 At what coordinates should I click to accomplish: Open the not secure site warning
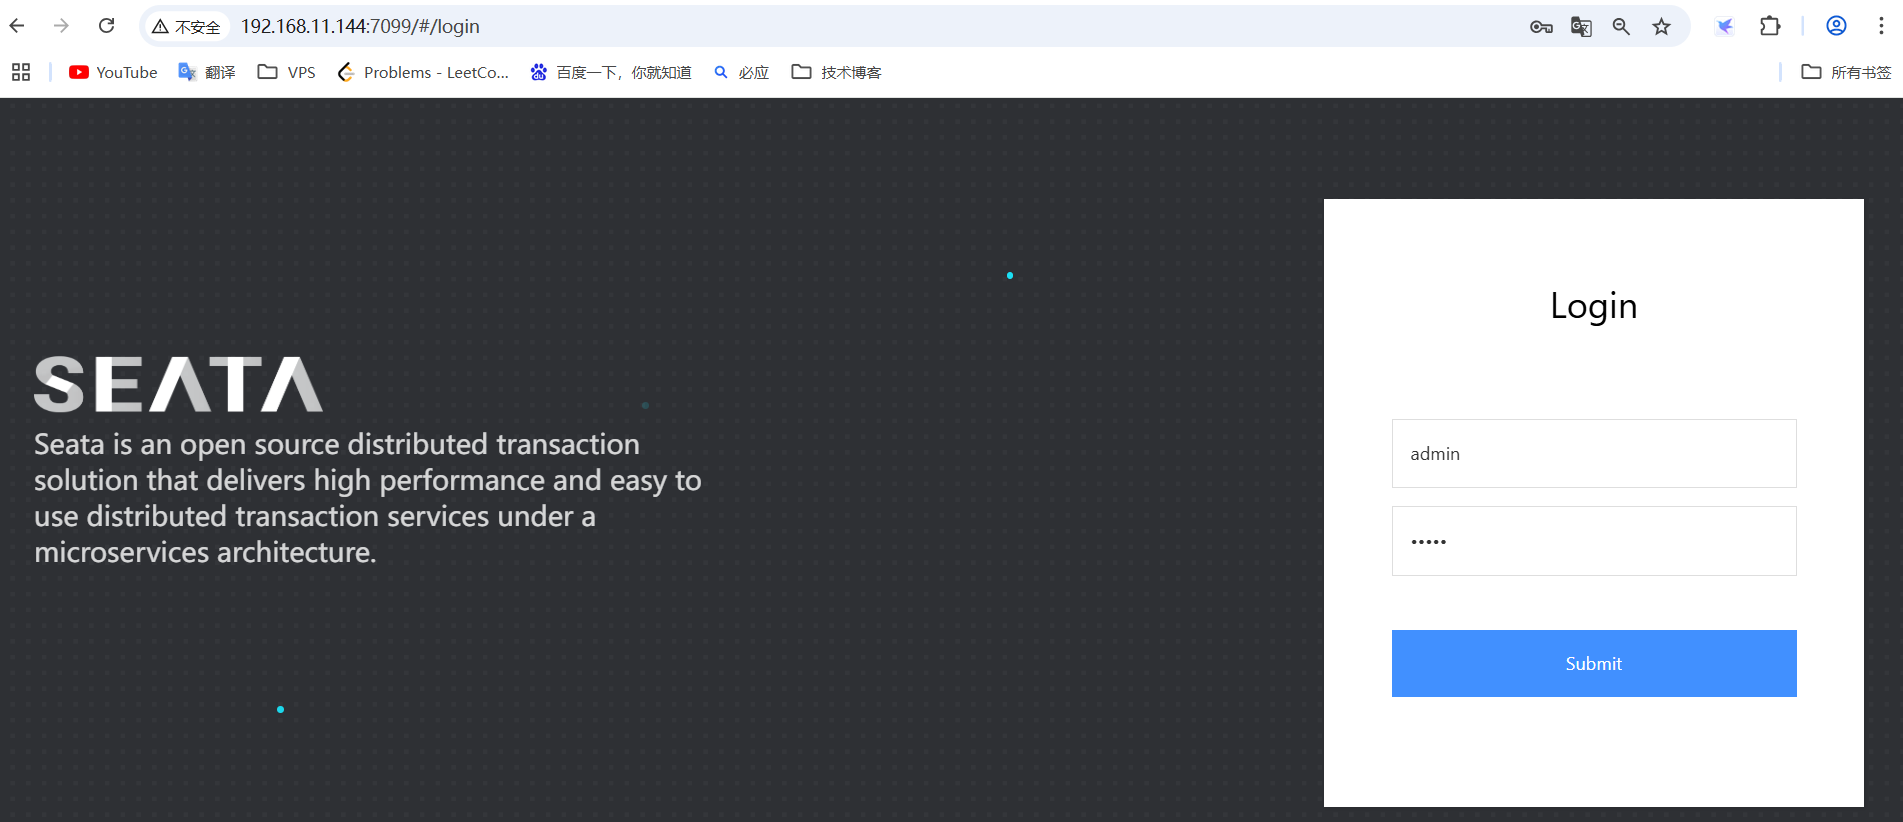[186, 27]
